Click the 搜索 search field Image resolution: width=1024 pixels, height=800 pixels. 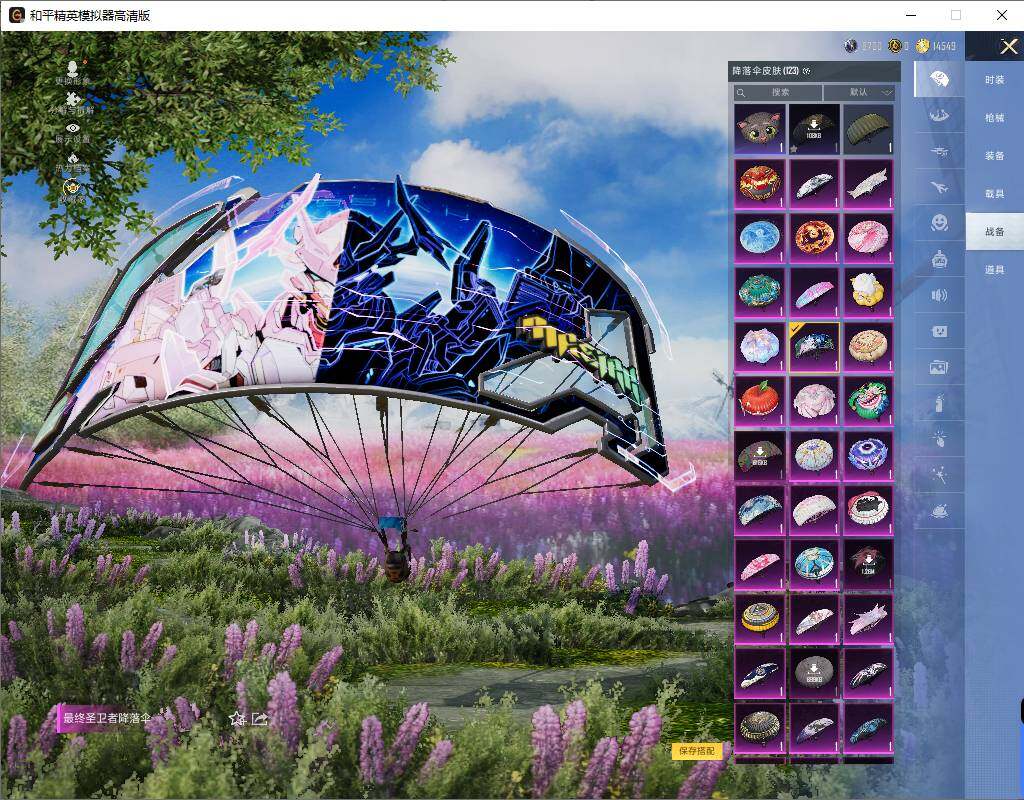click(777, 92)
